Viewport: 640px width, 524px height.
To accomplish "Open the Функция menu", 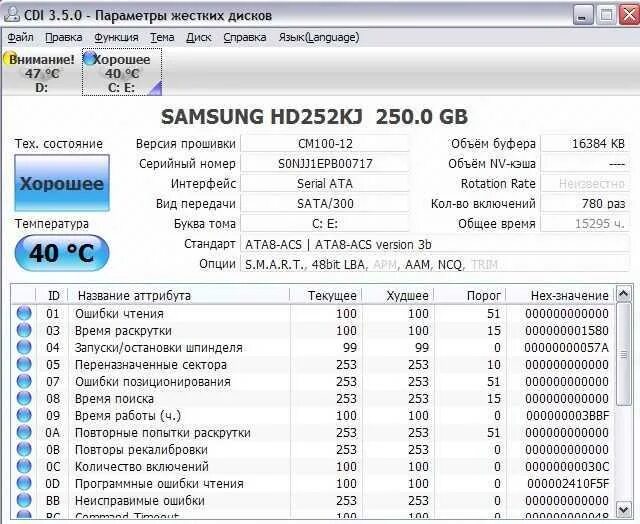I will pos(116,38).
